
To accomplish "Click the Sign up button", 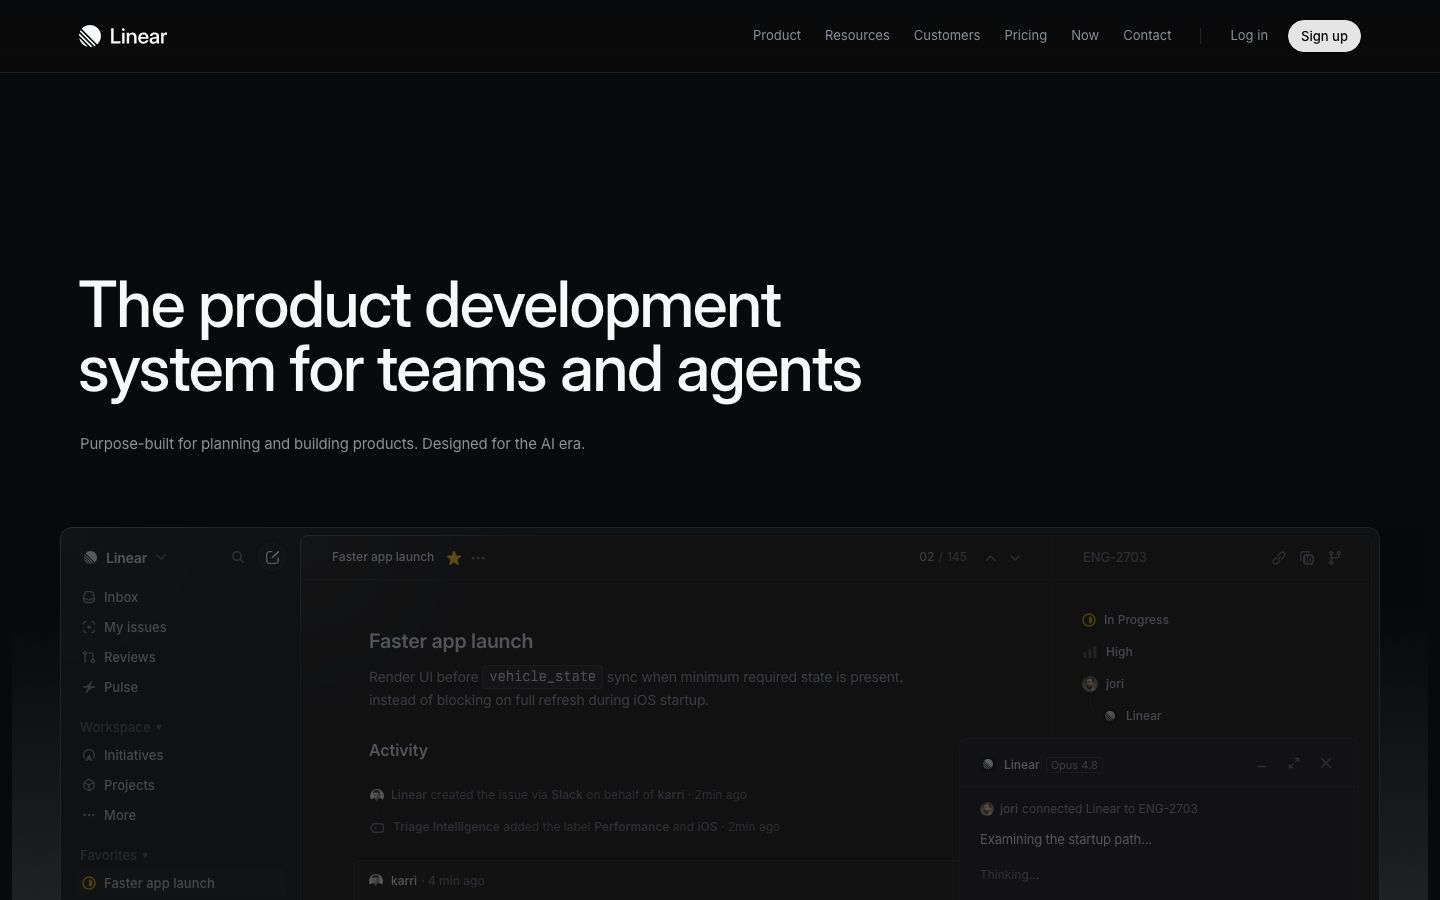I will point(1324,36).
